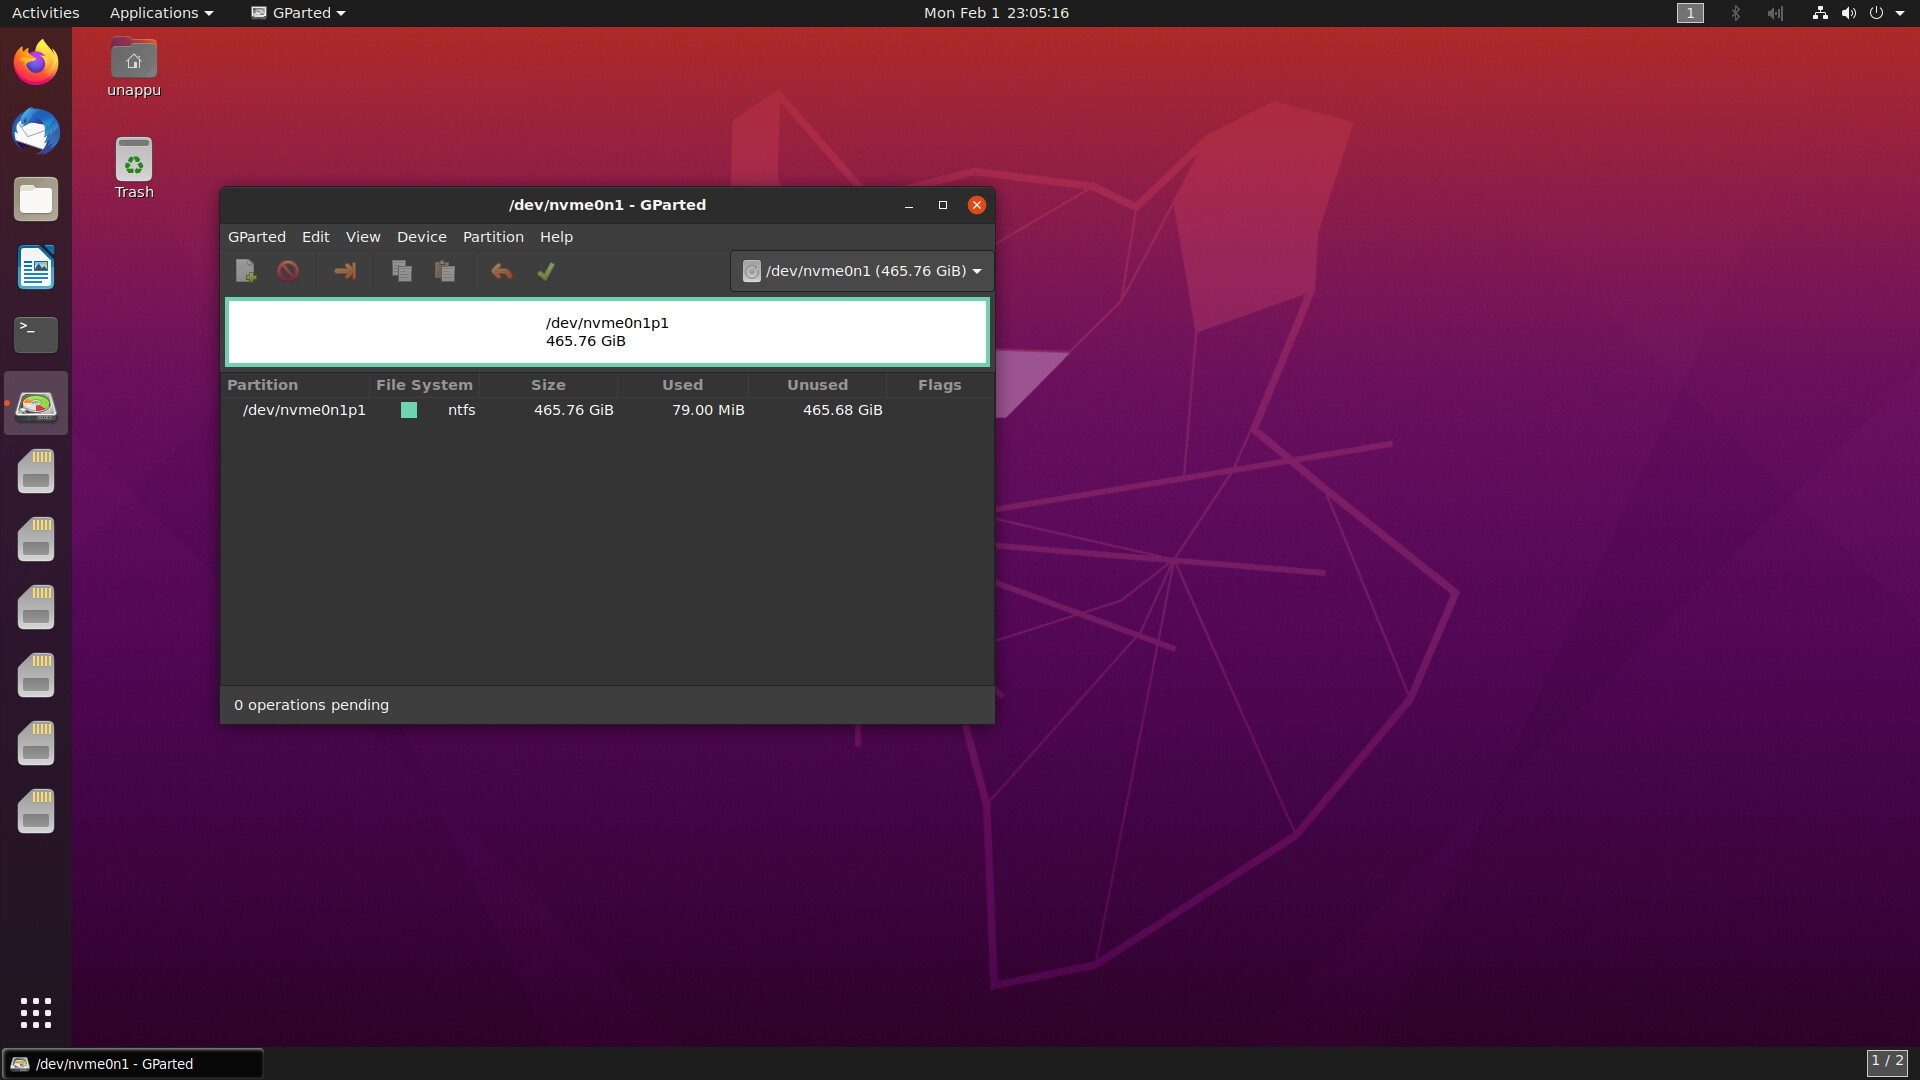Click the 465.68 GiB unused cell
The width and height of the screenshot is (1920, 1080).
[843, 410]
